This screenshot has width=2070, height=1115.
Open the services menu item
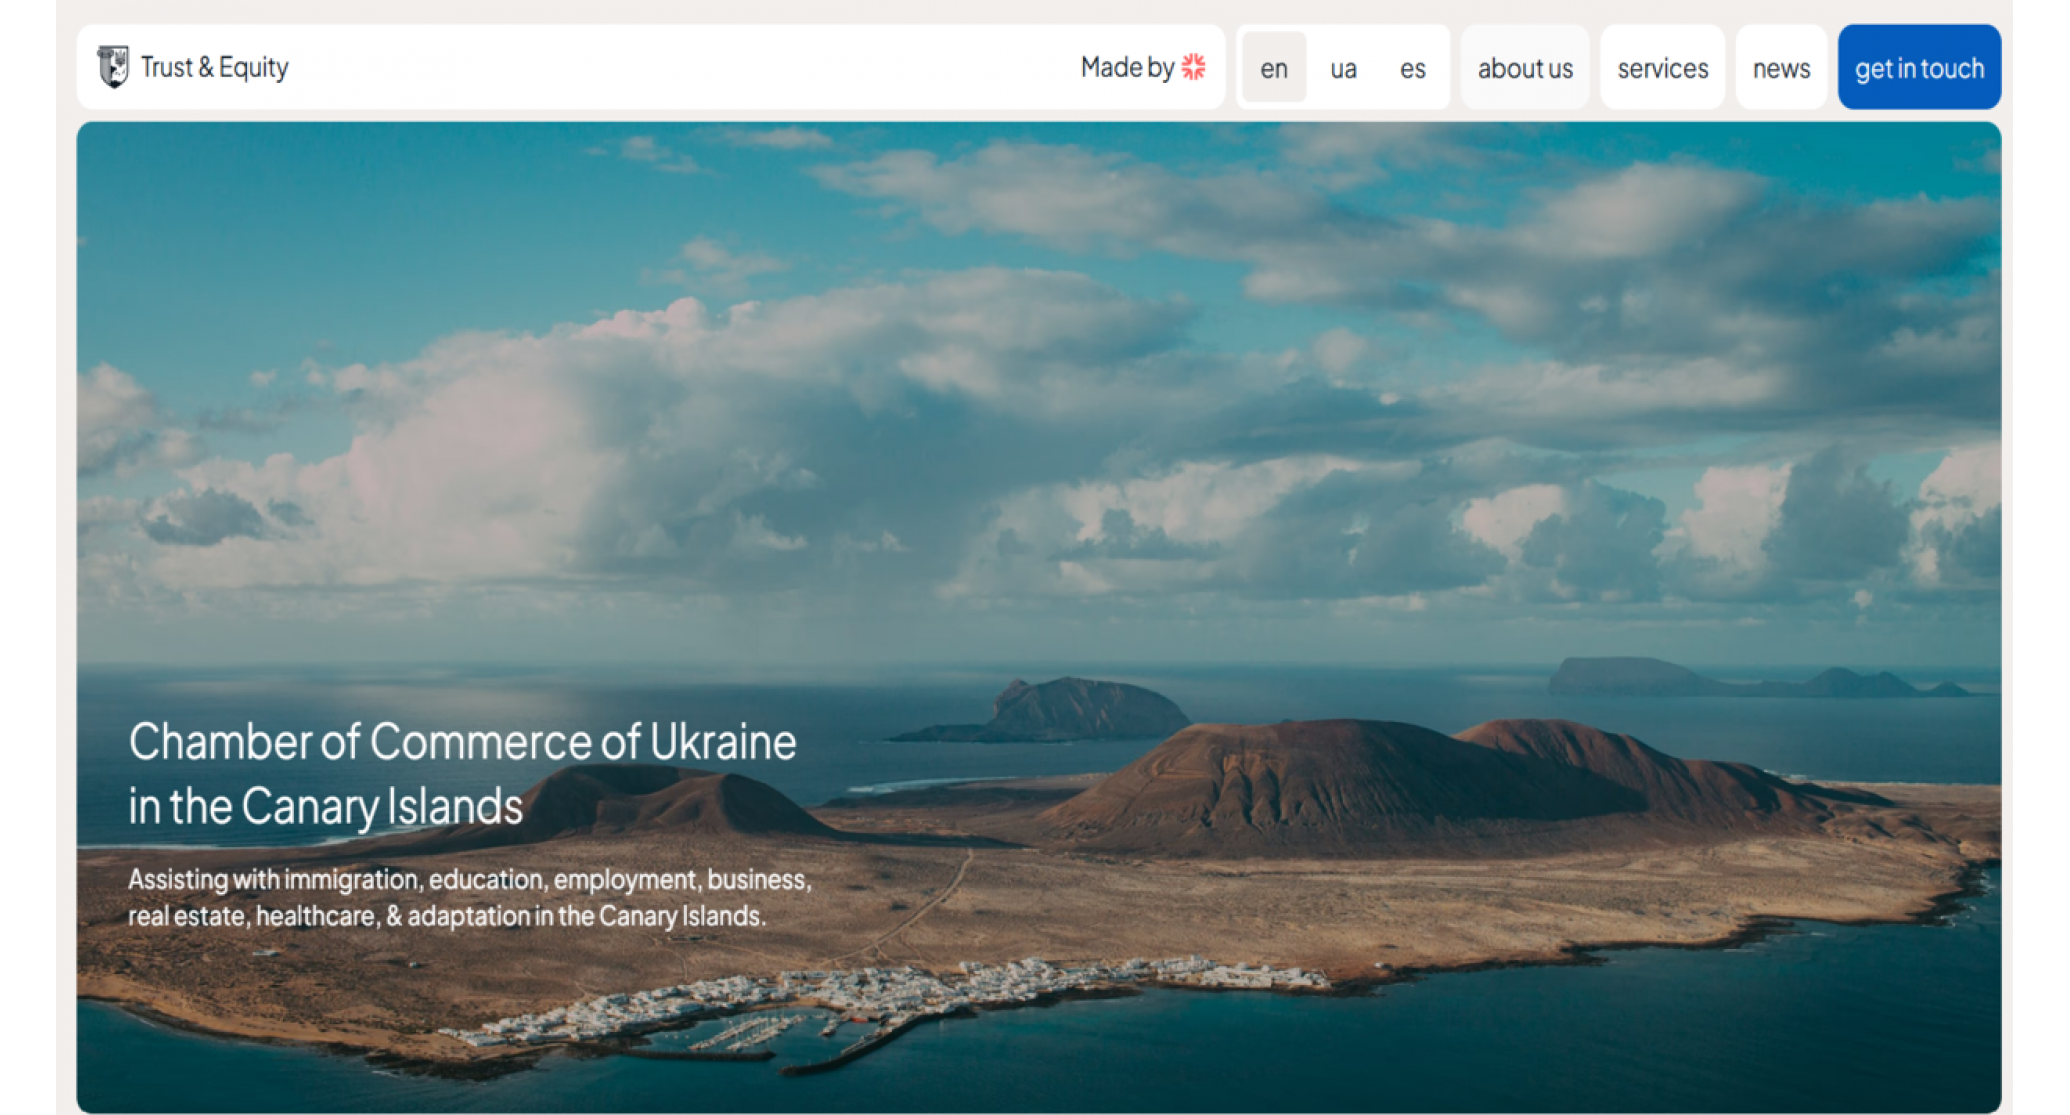coord(1662,68)
